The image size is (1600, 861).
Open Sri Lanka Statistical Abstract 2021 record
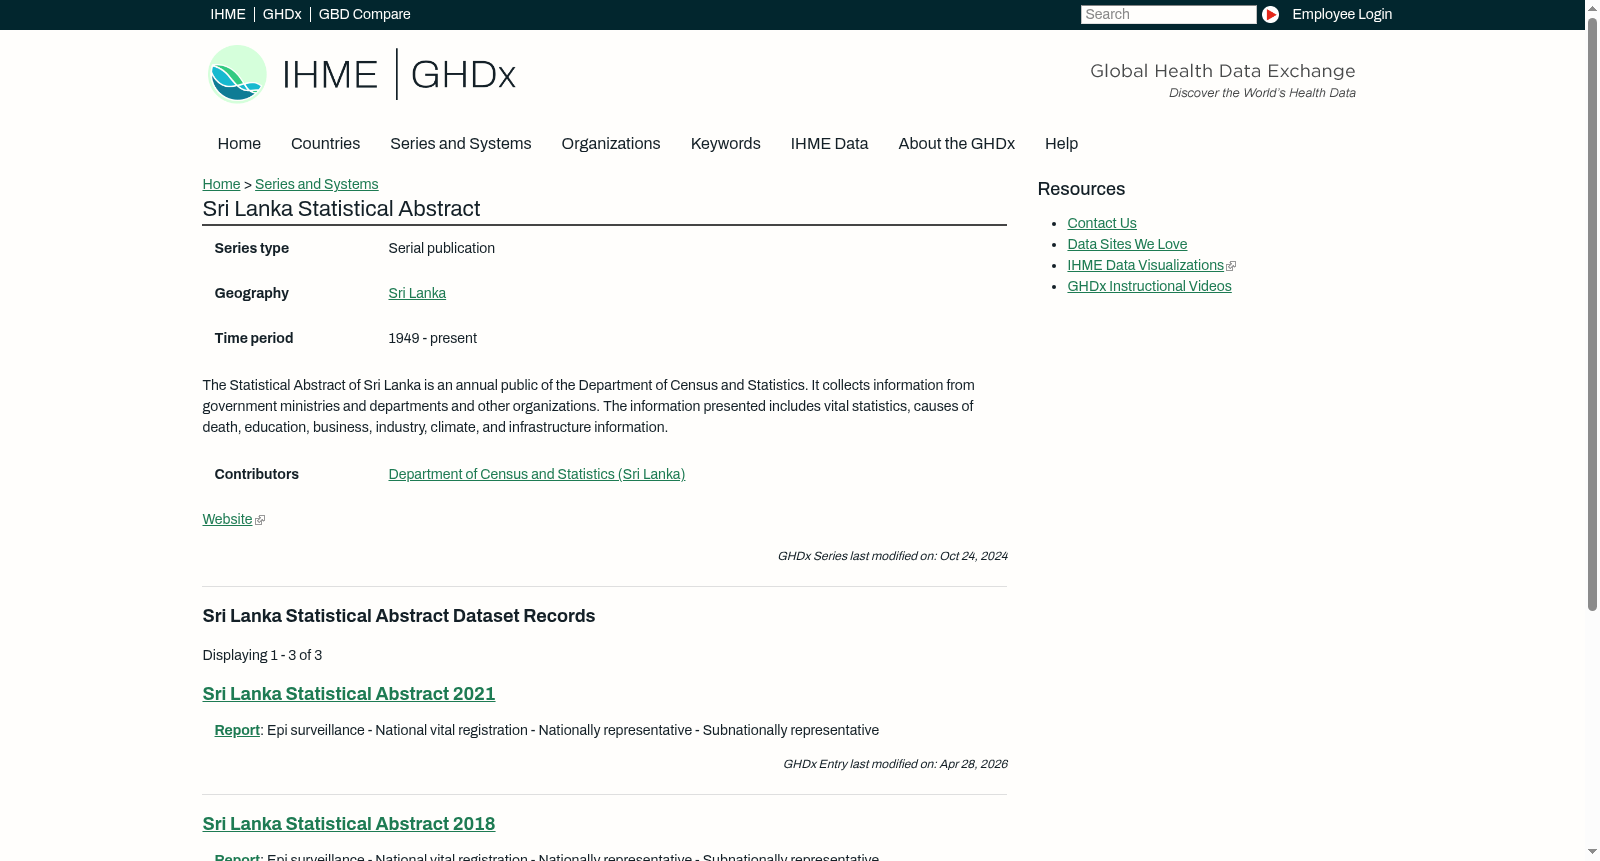tap(348, 694)
